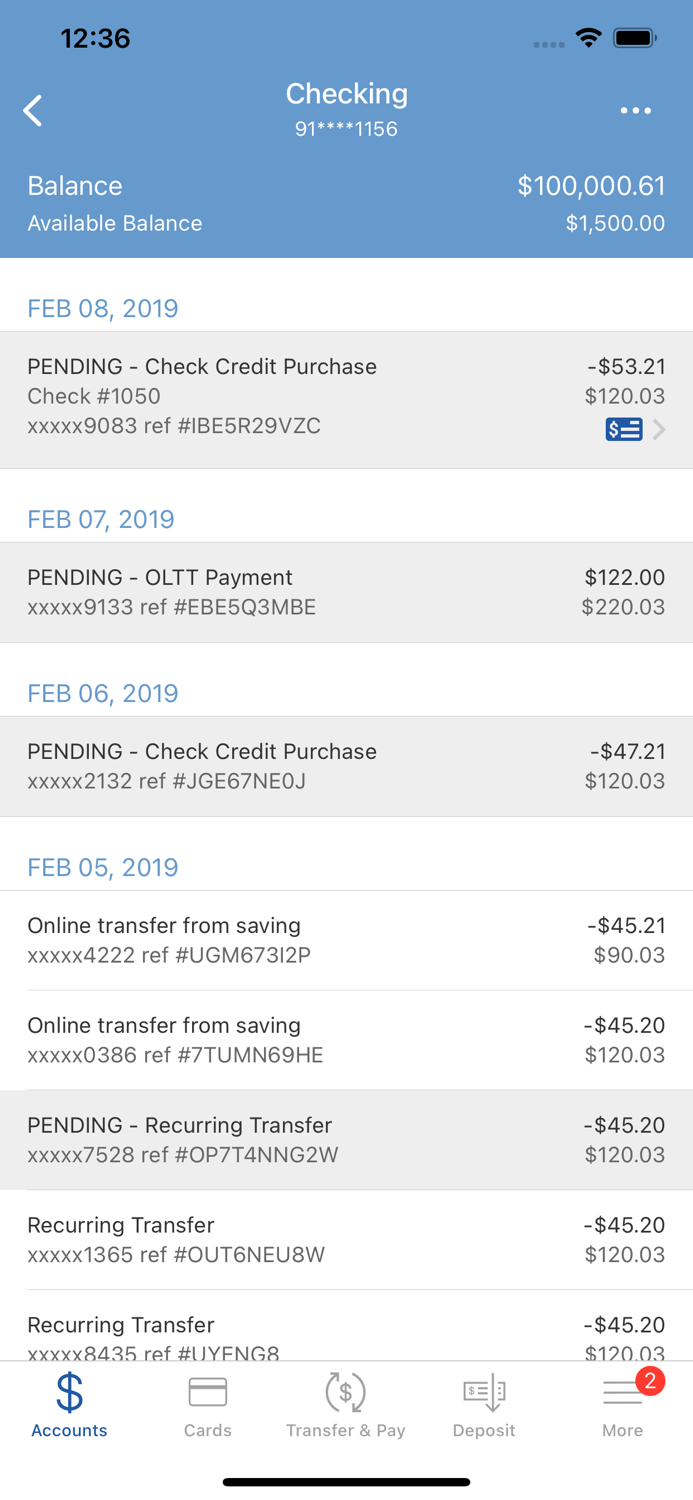
Task: Tap the home indicator bar at the bottom
Action: [x=346, y=1483]
